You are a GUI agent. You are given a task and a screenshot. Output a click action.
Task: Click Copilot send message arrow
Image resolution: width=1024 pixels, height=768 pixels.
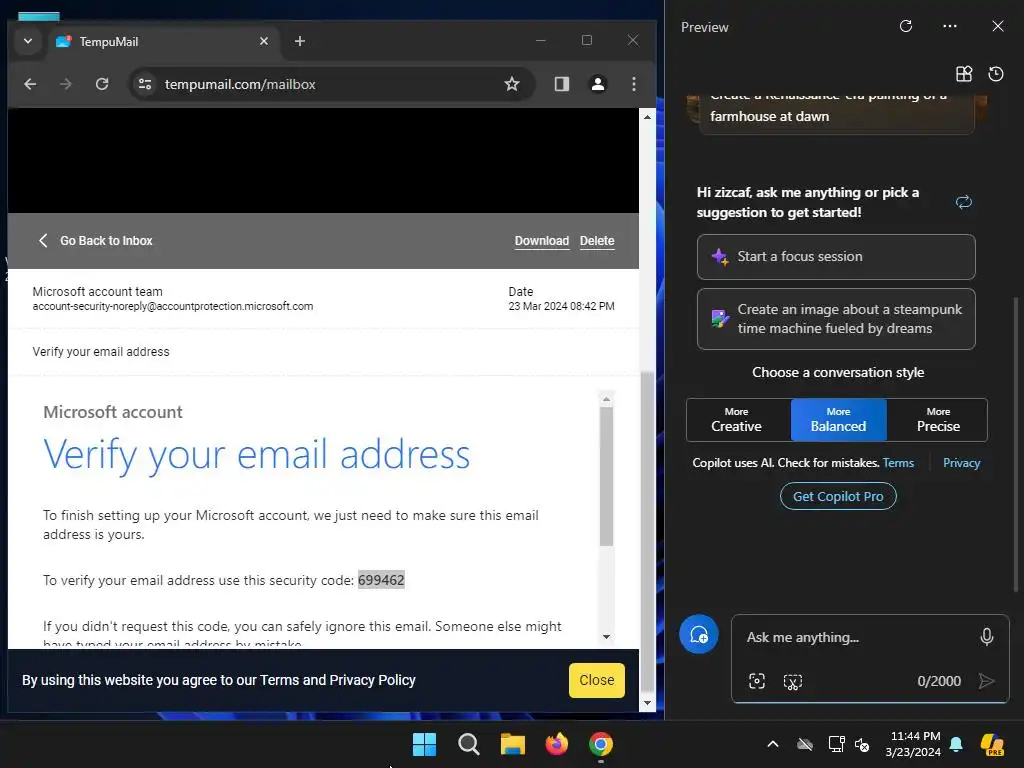click(x=986, y=681)
